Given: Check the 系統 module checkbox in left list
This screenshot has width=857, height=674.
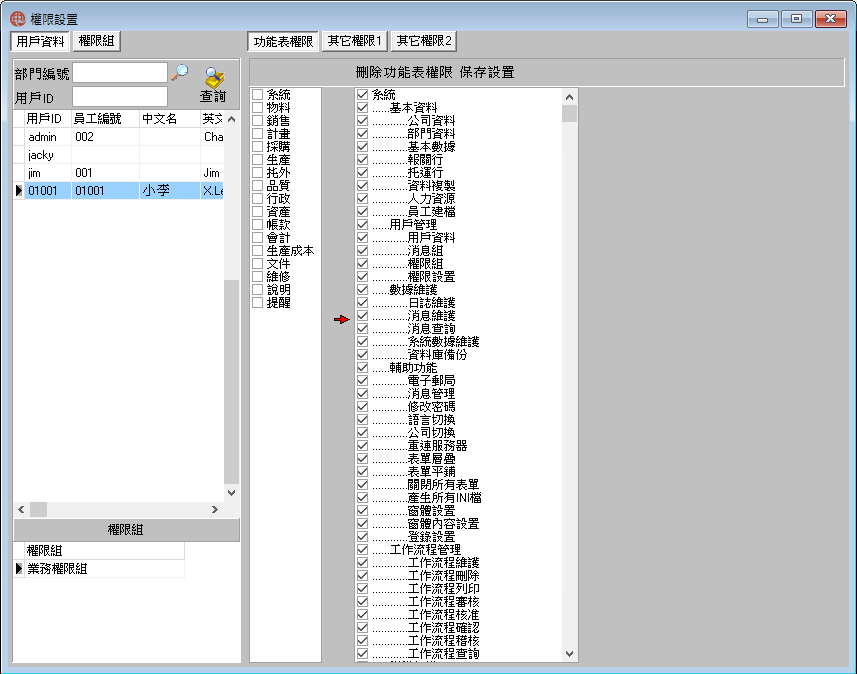Looking at the screenshot, I should 257,95.
